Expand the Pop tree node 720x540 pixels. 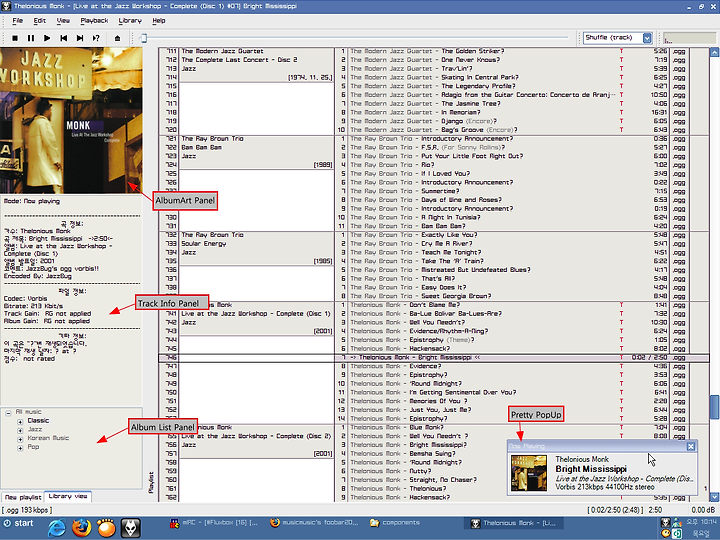point(20,448)
